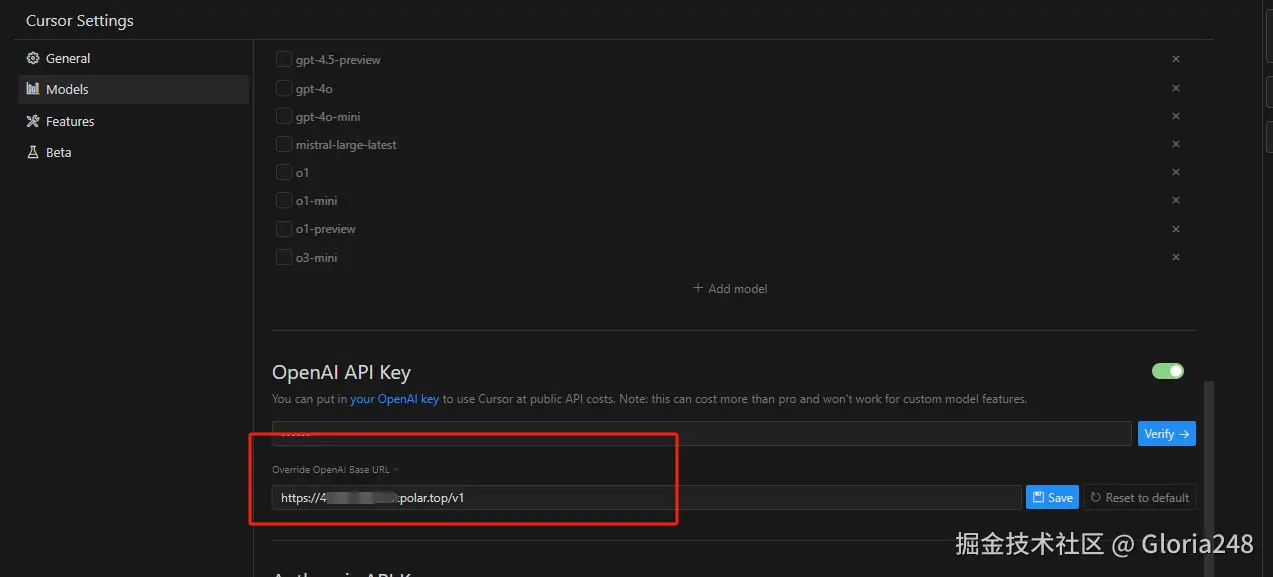1273x577 pixels.
Task: Enable the o1-mini model checkbox
Action: click(x=284, y=200)
